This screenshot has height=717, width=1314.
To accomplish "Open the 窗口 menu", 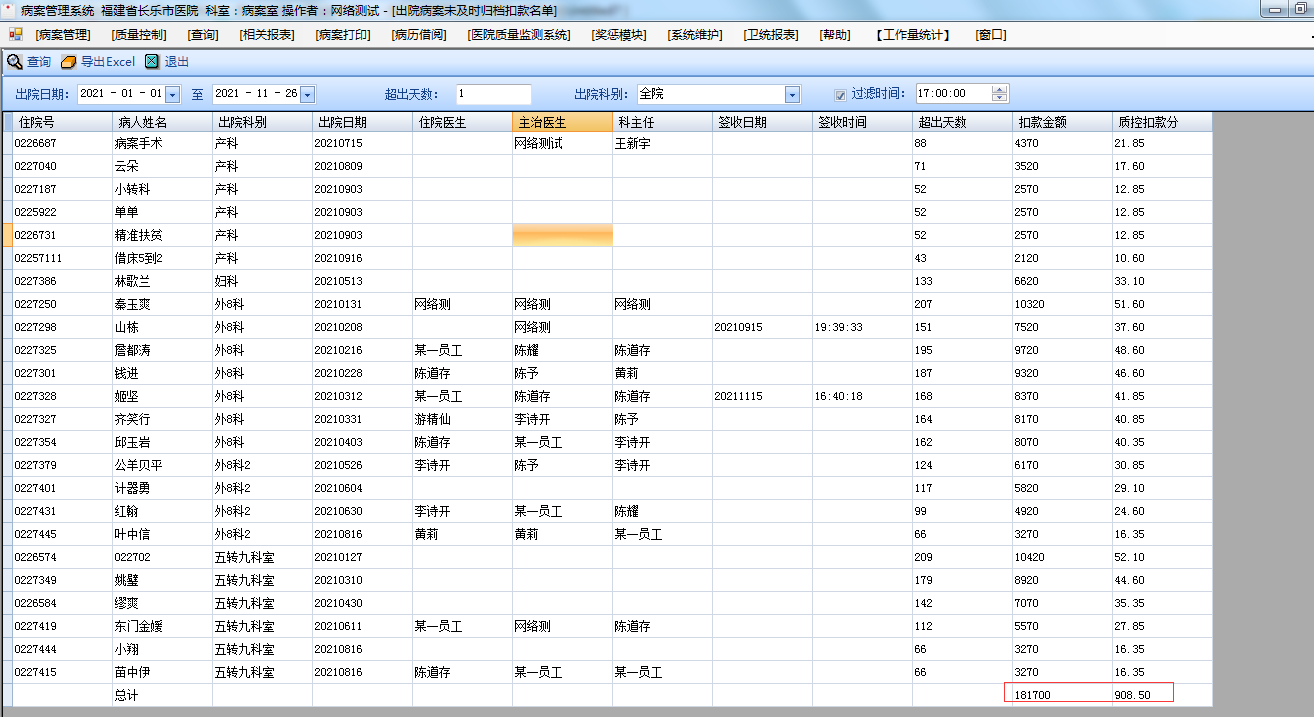I will pyautogui.click(x=991, y=34).
